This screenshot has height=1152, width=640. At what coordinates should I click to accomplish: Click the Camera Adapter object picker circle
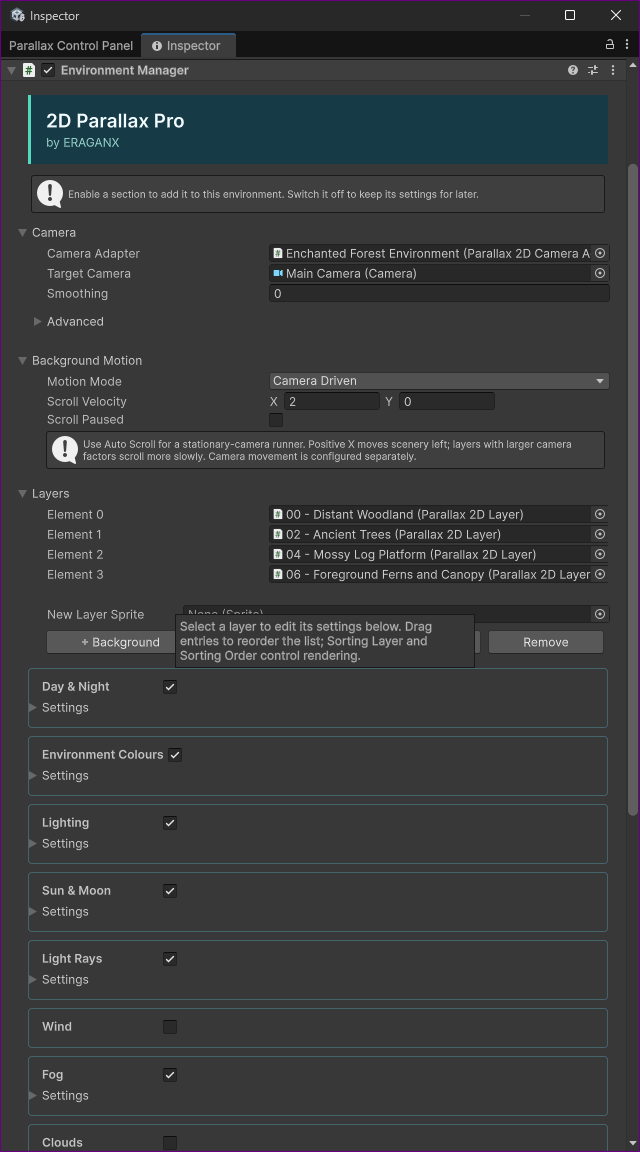click(600, 253)
